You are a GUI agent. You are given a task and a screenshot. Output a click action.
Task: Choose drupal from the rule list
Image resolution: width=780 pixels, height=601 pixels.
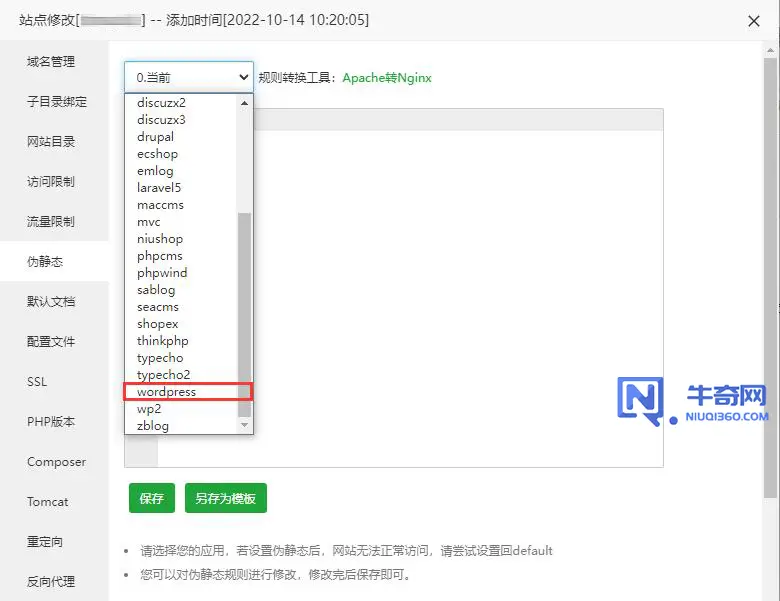[181, 136]
